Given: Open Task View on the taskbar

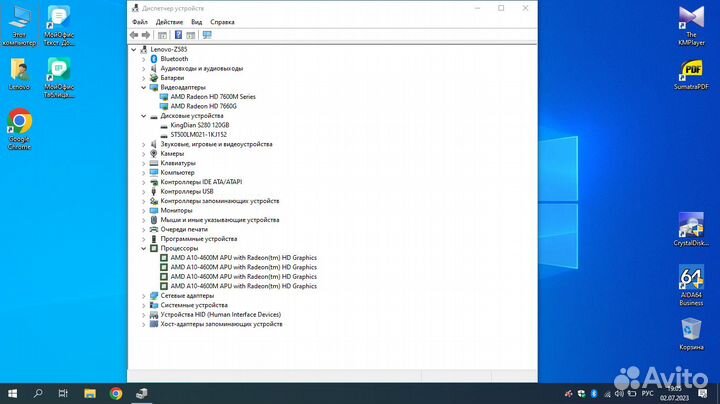Looking at the screenshot, I should coord(63,393).
